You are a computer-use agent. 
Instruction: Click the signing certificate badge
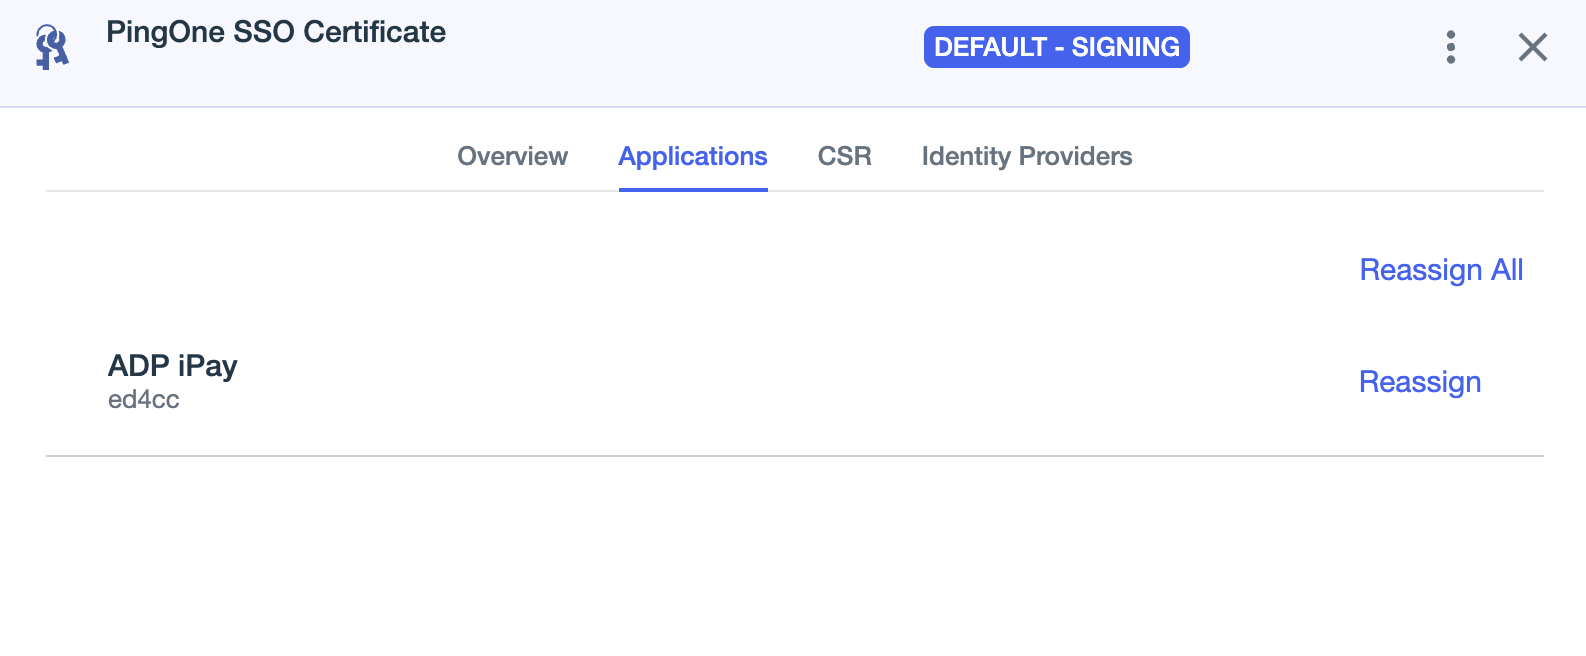click(x=1056, y=46)
